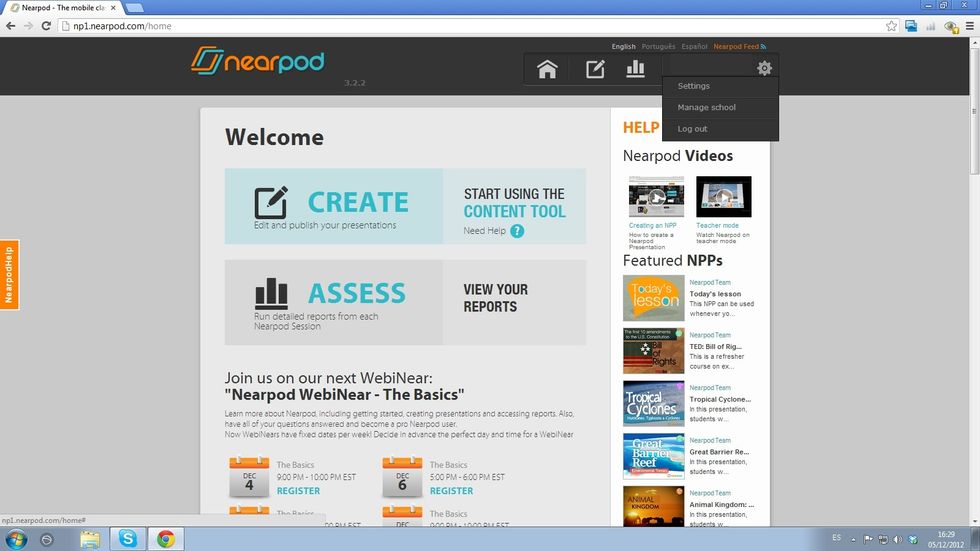The image size is (980, 551).
Task: Bookmark page with star icon
Action: (x=891, y=26)
